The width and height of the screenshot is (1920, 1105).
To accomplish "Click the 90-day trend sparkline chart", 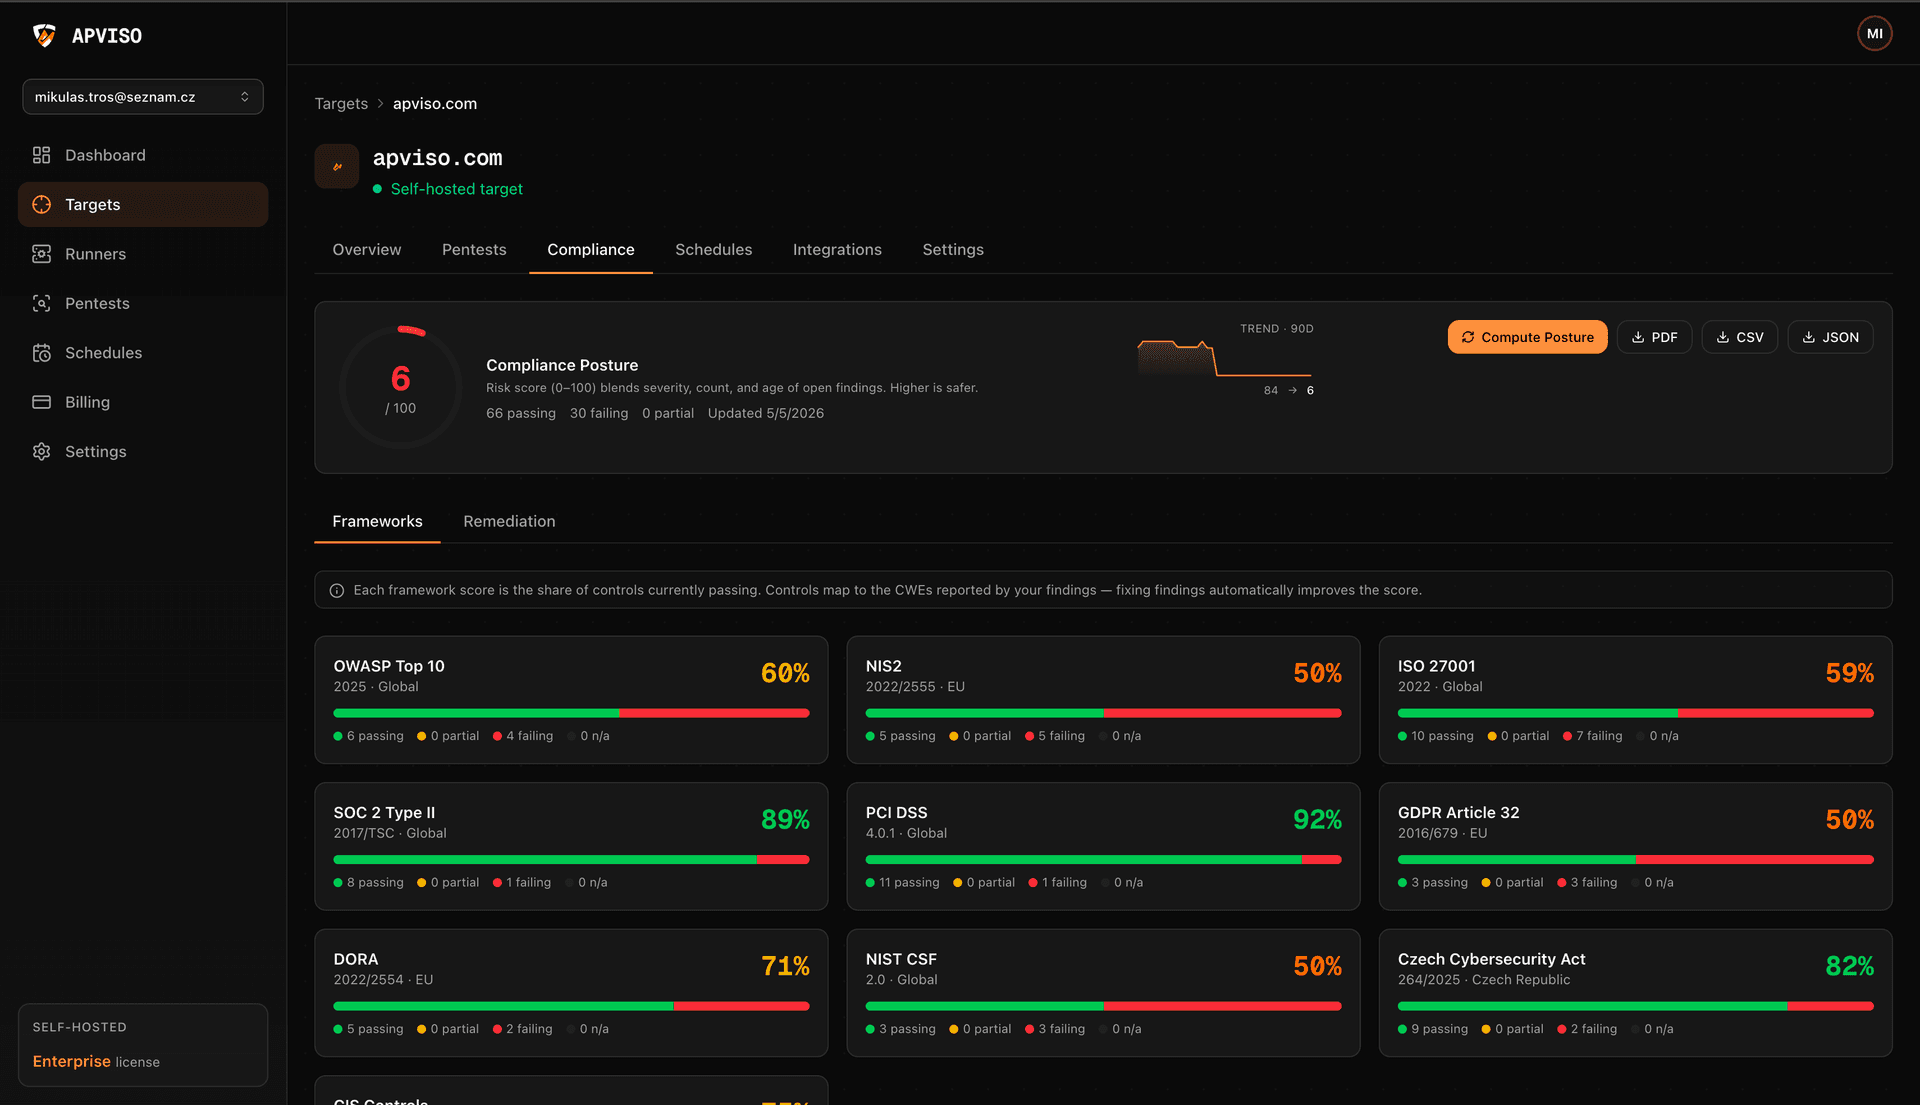I will [x=1225, y=359].
